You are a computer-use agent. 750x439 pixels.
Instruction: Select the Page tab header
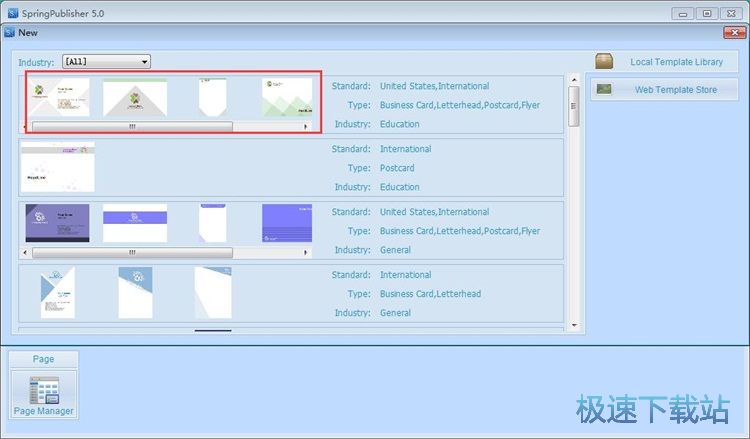[44, 359]
